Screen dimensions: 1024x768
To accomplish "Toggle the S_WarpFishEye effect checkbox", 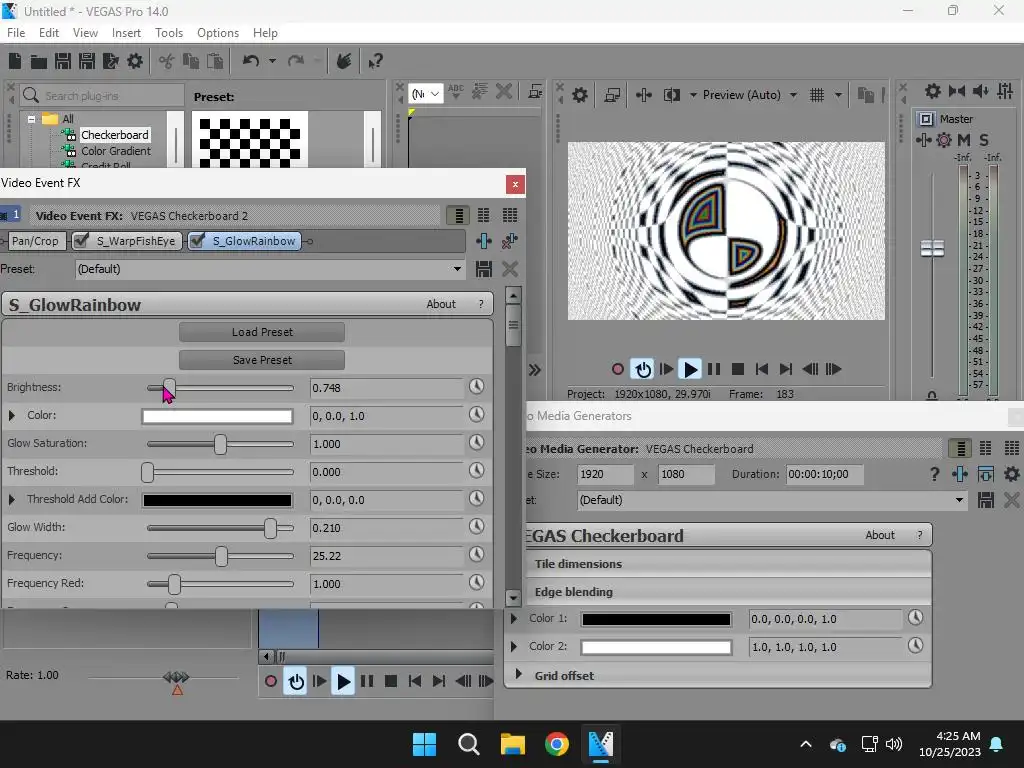I will coord(82,241).
